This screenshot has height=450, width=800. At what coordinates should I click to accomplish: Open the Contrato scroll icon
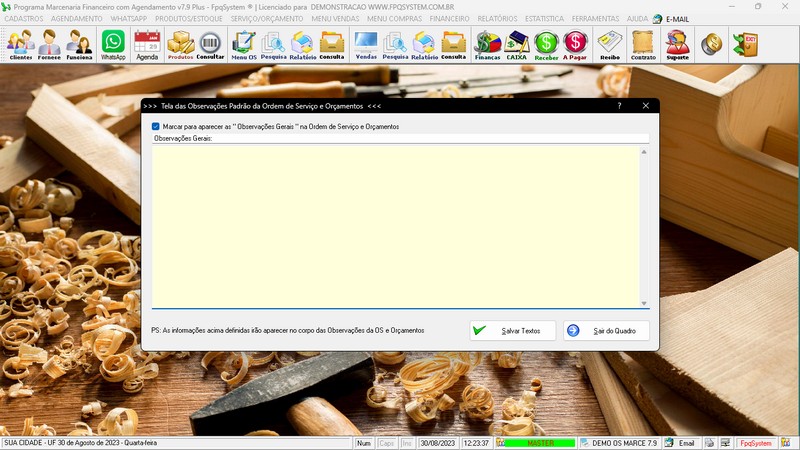coord(643,45)
